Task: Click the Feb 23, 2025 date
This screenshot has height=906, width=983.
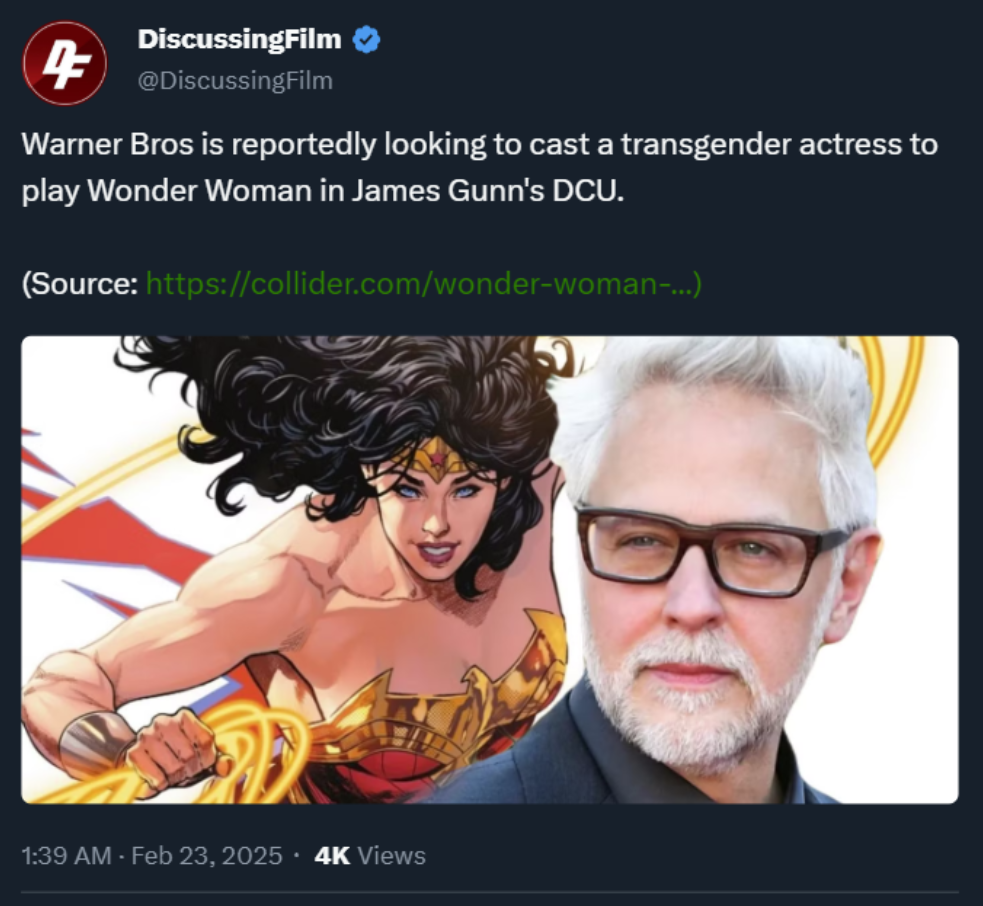Action: (x=207, y=856)
